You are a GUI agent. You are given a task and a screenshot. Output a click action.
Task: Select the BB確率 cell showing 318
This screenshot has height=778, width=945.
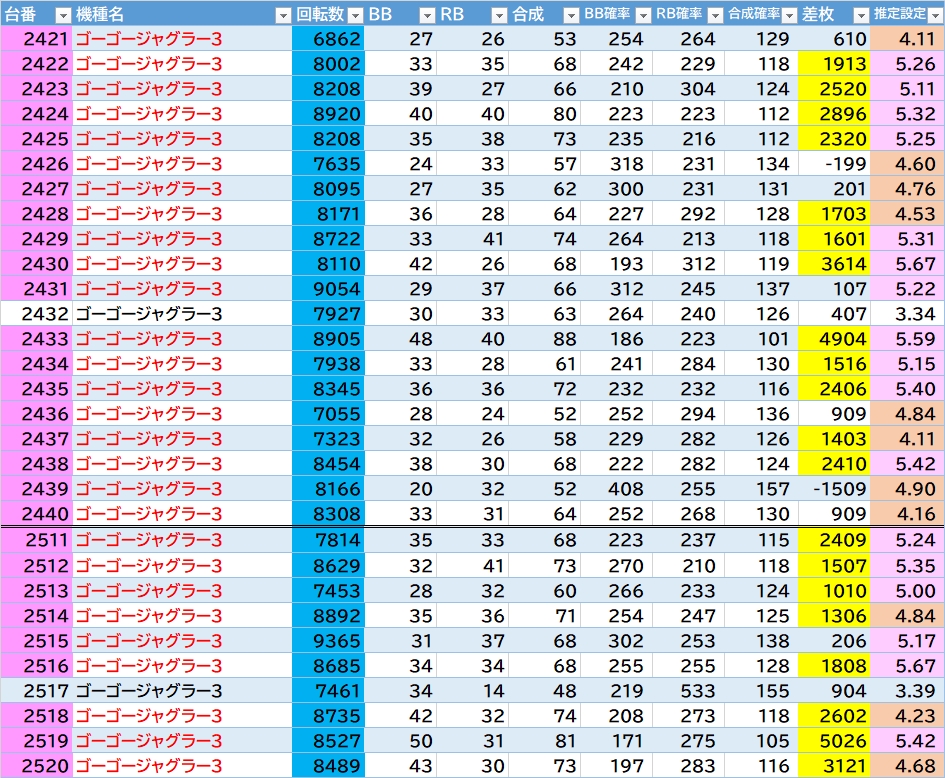tap(617, 164)
